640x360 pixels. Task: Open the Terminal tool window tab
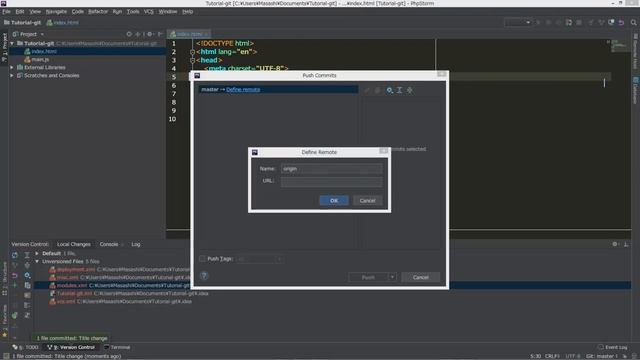click(x=117, y=347)
